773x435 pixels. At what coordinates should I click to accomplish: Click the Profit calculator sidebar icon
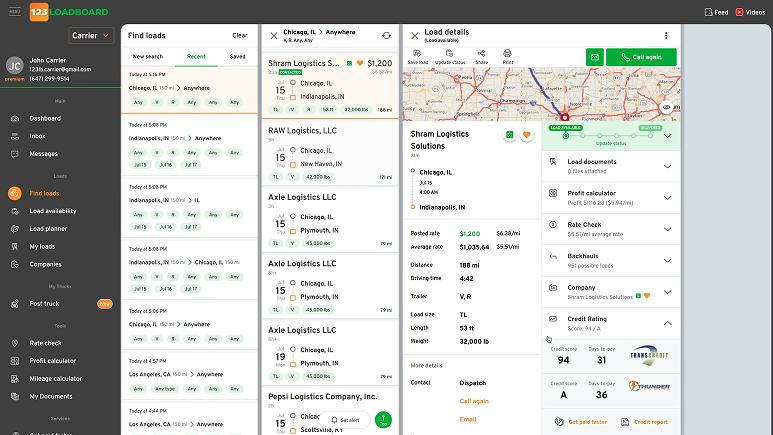[x=15, y=361]
